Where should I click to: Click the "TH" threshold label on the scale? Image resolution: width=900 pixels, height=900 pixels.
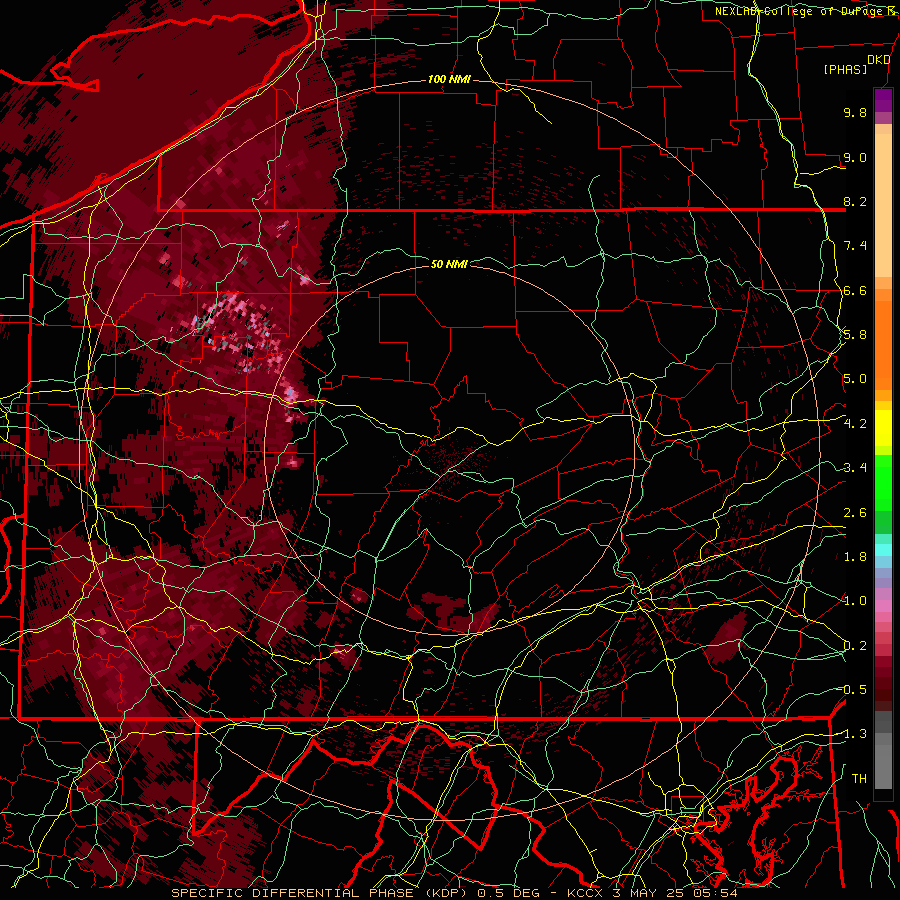pyautogui.click(x=859, y=779)
